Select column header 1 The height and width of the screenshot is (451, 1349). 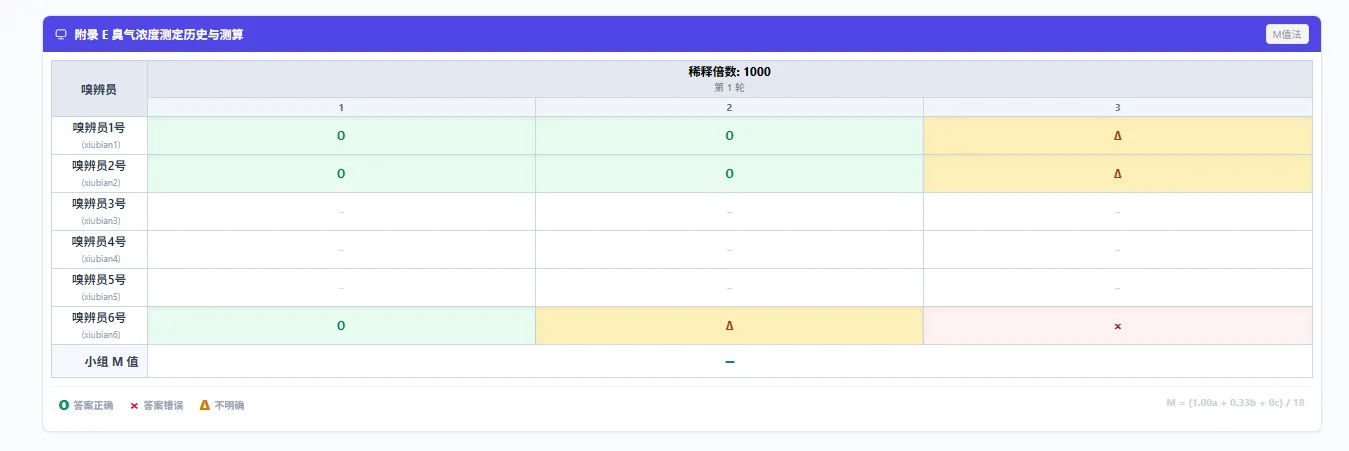click(x=341, y=107)
